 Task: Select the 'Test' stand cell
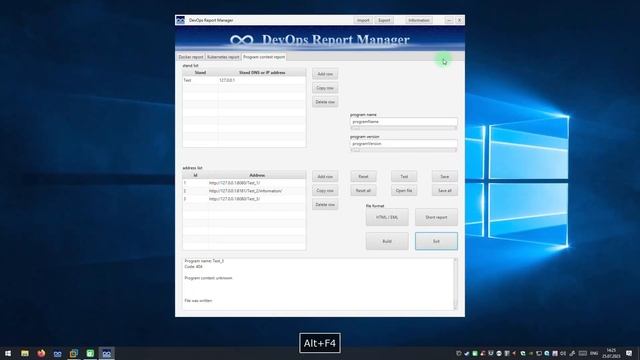[200, 80]
